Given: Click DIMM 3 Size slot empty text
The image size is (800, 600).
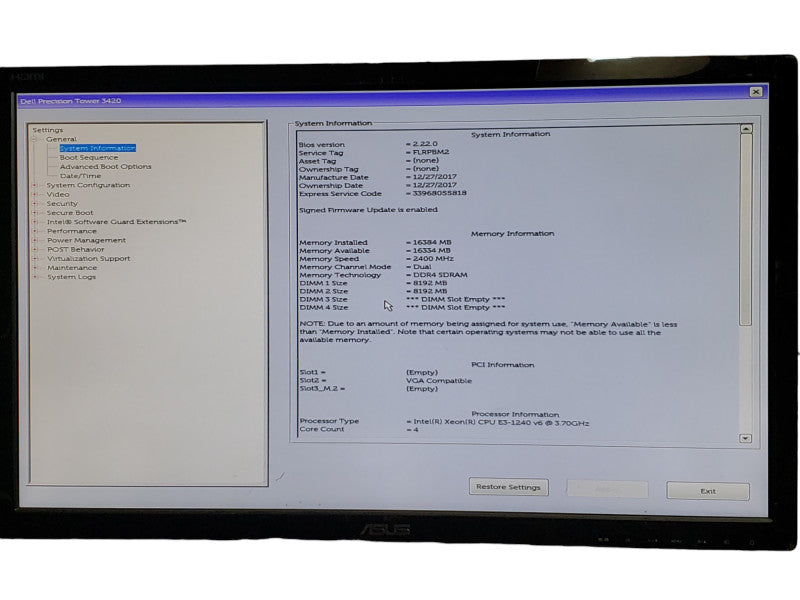Looking at the screenshot, I should [x=456, y=299].
